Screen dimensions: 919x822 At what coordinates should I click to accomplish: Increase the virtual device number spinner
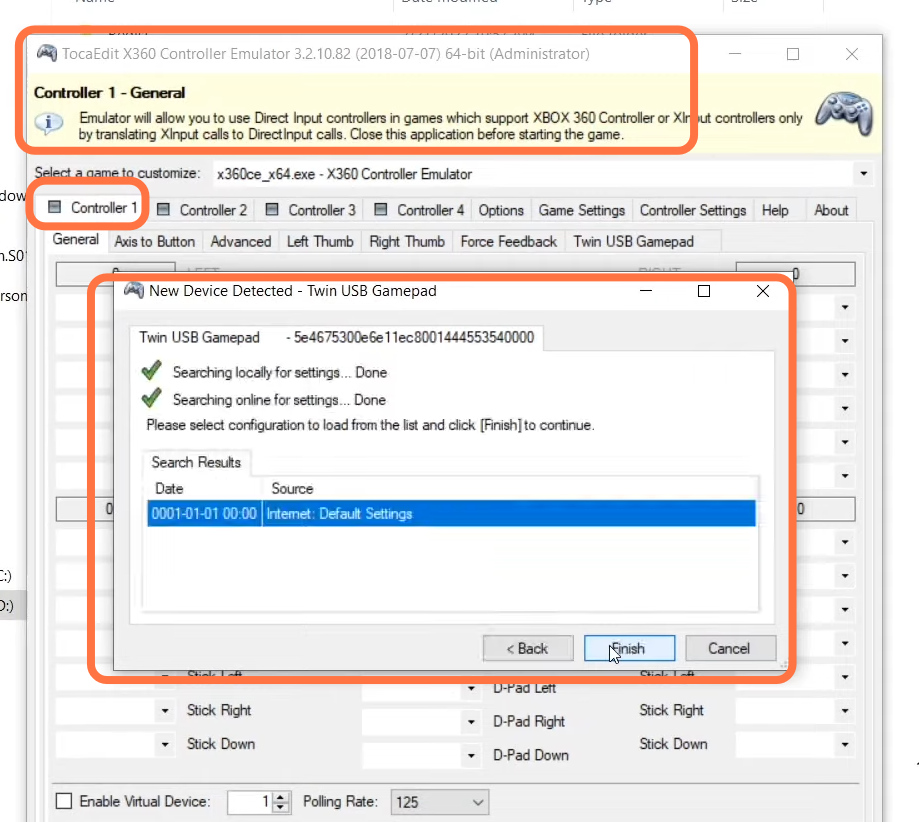tap(281, 797)
